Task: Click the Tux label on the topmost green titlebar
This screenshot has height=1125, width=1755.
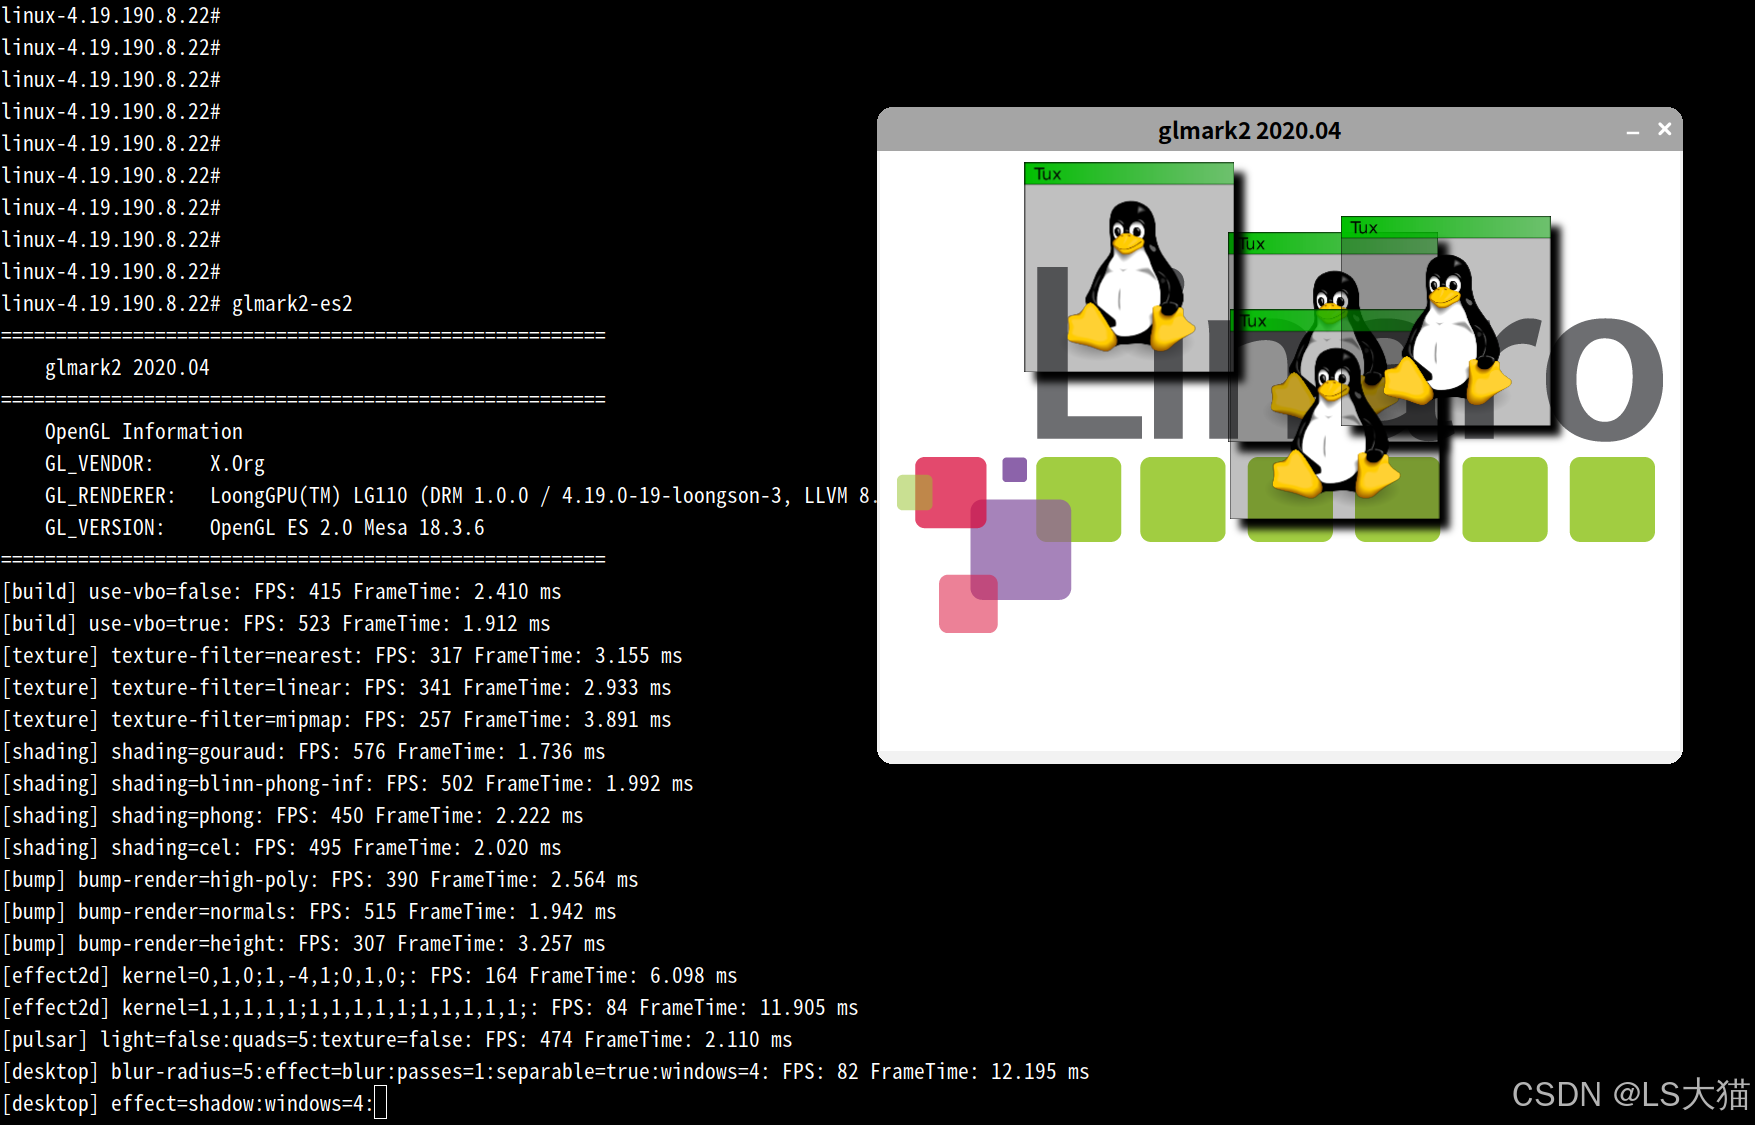Action: click(x=1047, y=172)
